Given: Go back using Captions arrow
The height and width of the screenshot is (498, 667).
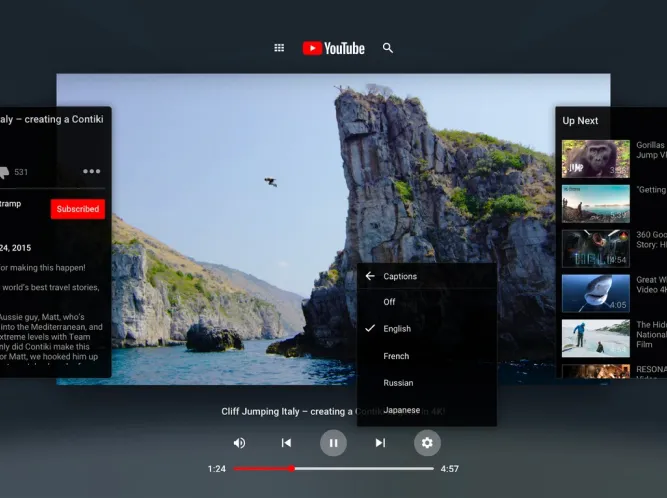Looking at the screenshot, I should [370, 276].
